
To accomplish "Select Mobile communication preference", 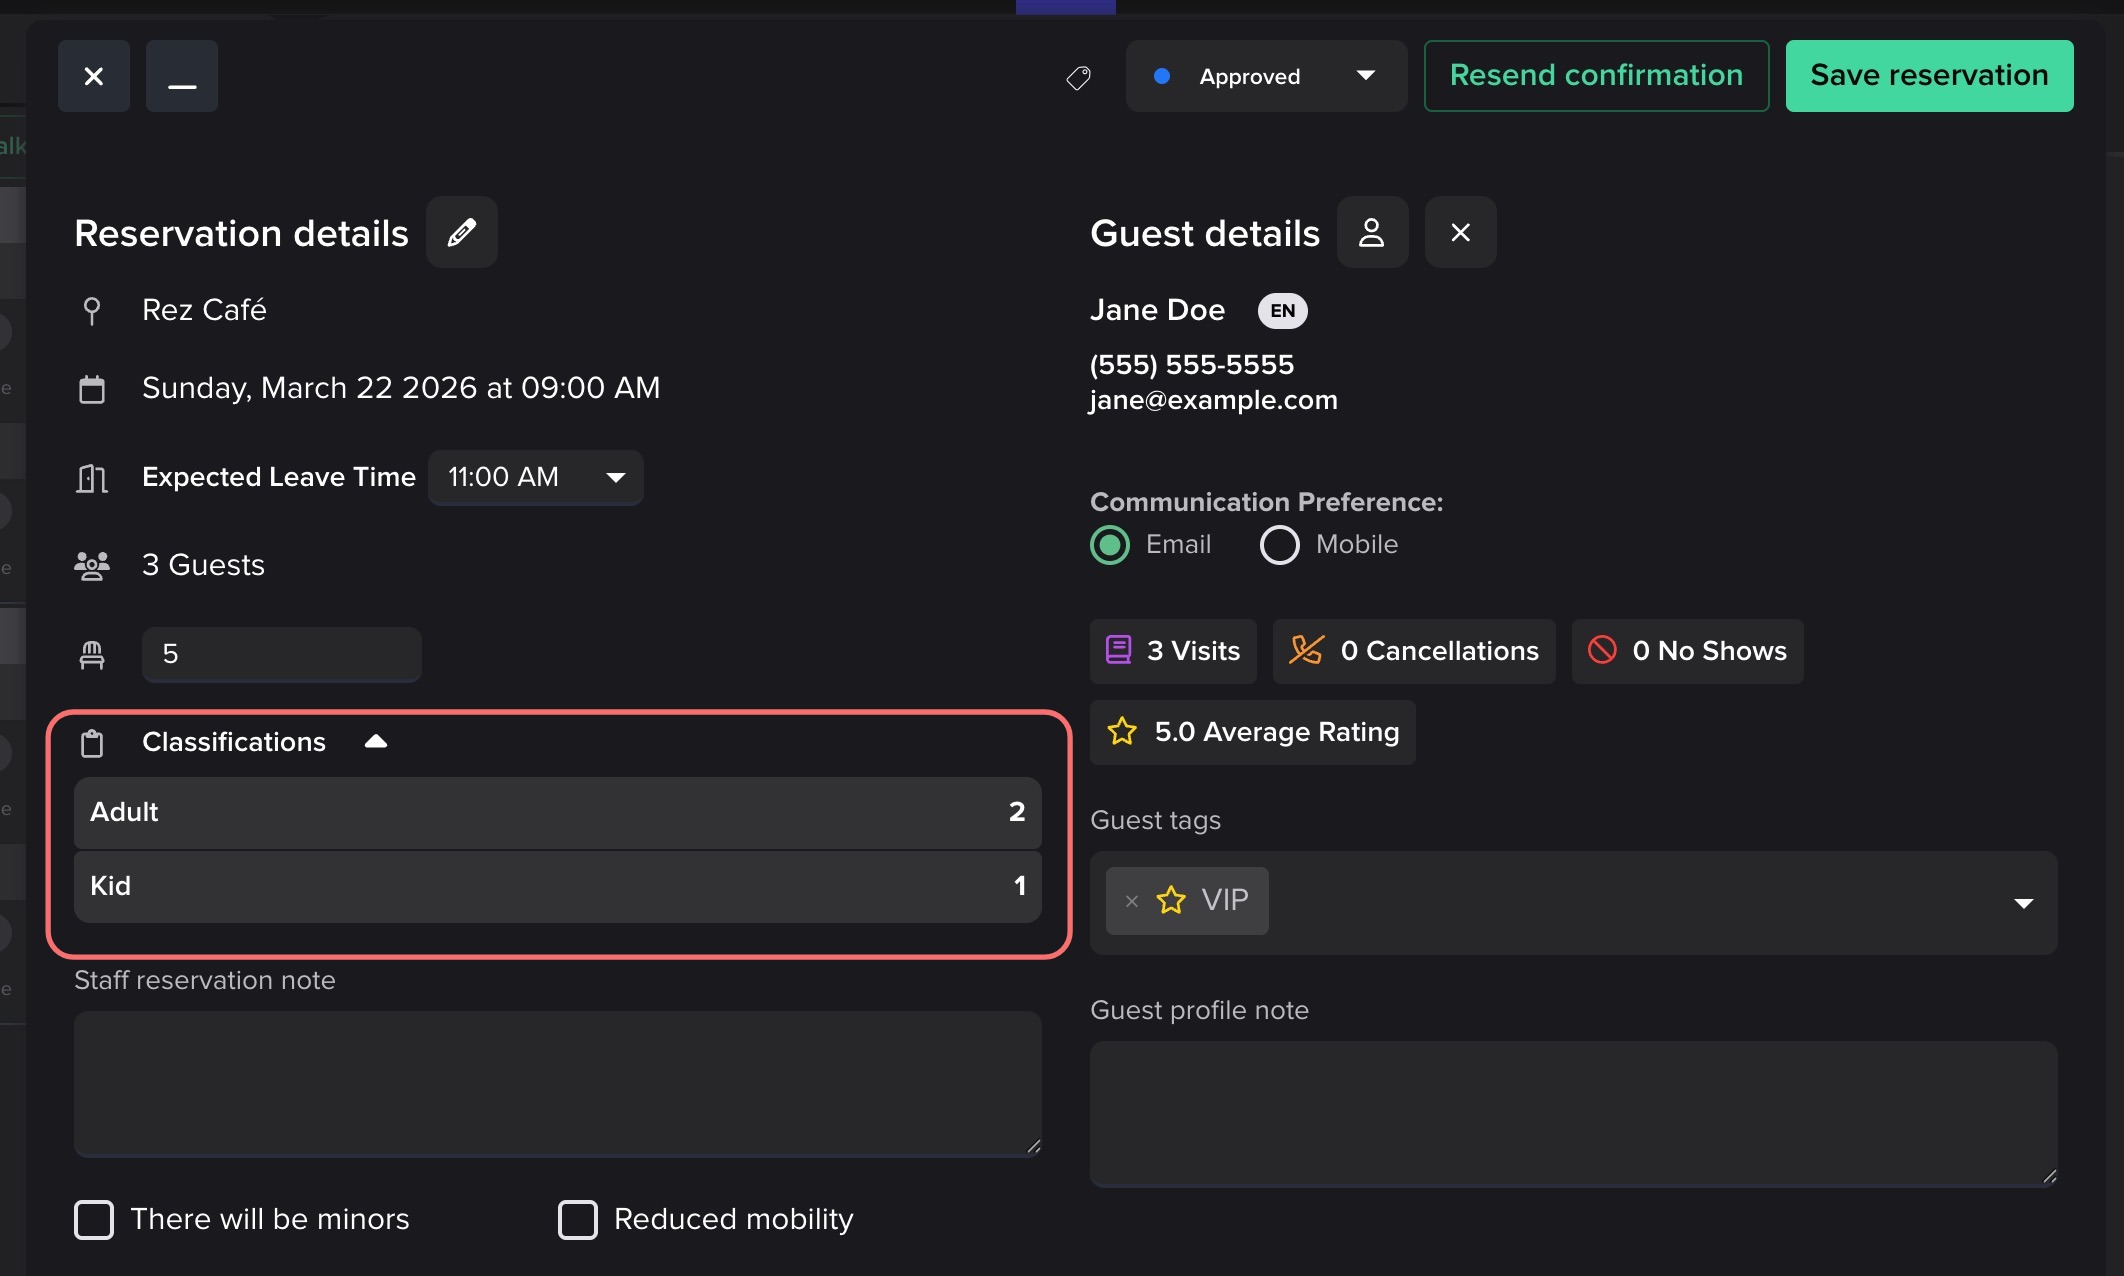I will pos(1280,545).
